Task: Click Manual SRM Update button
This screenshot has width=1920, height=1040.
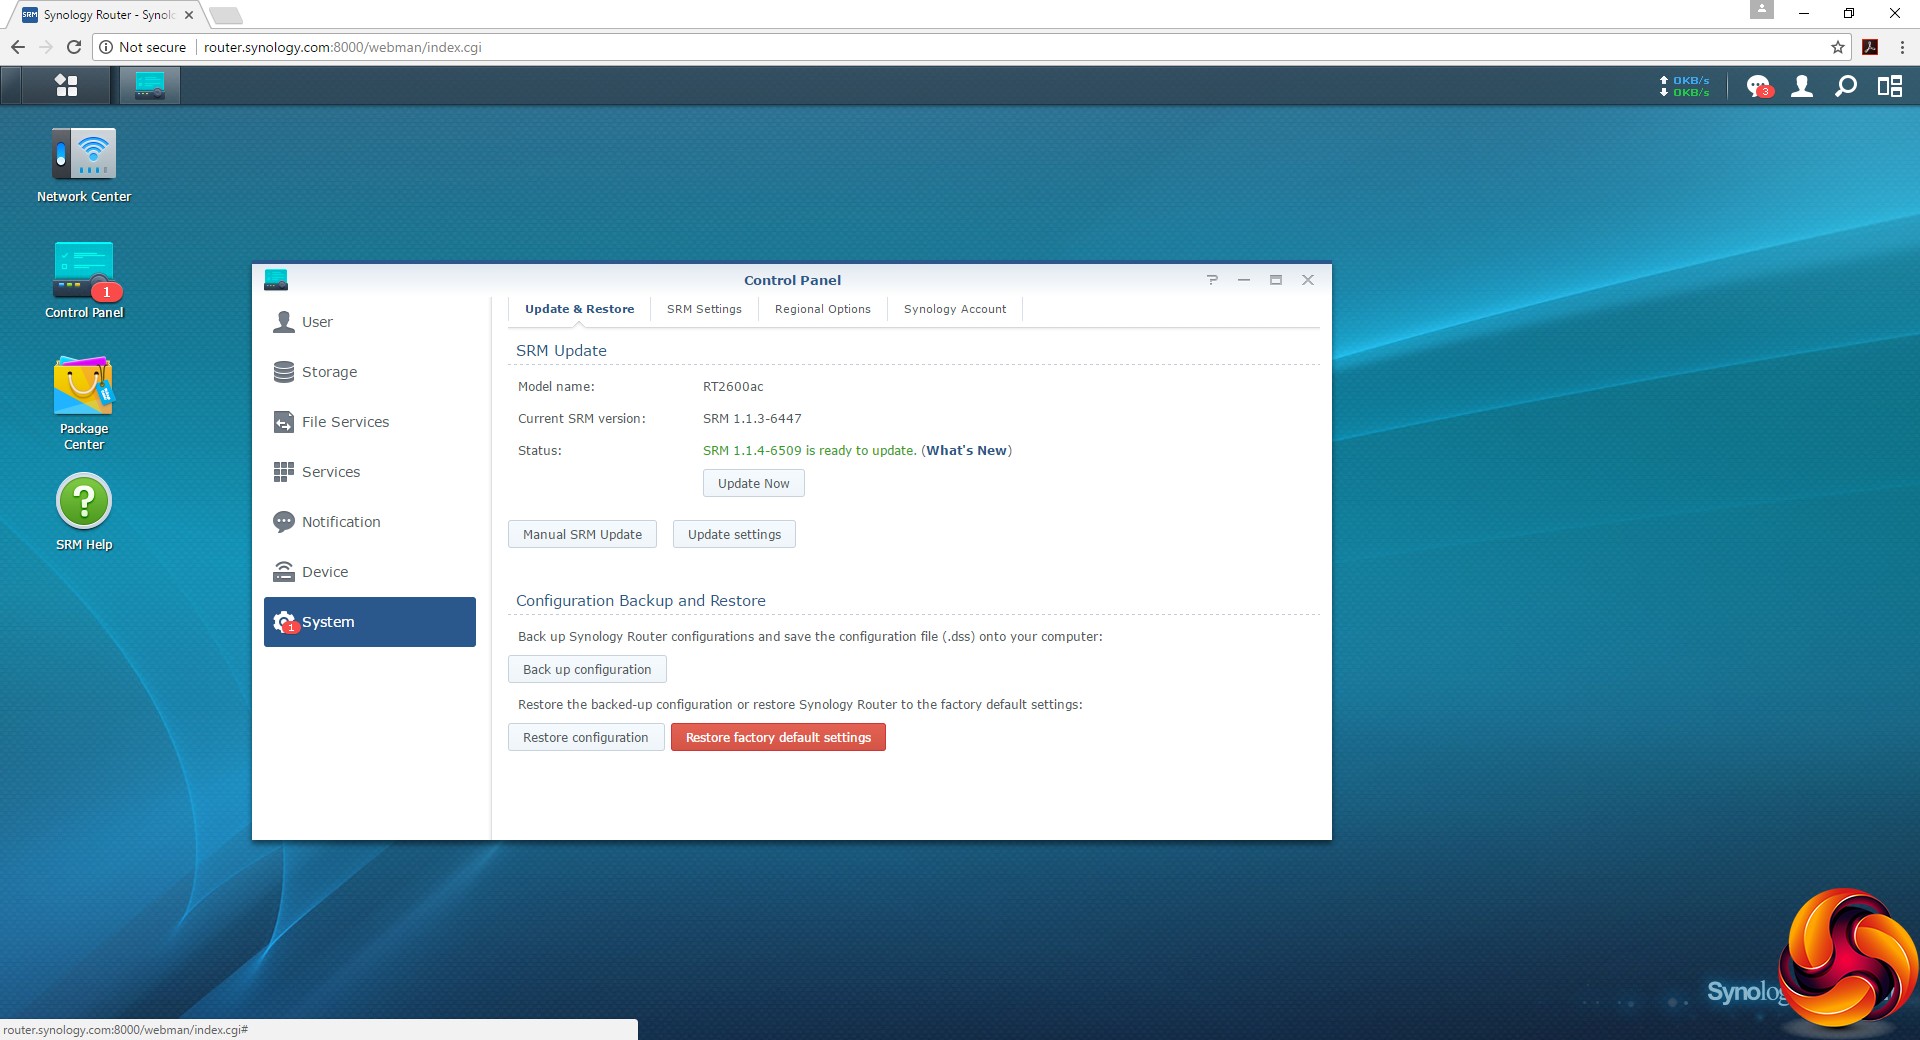Action: click(x=582, y=535)
